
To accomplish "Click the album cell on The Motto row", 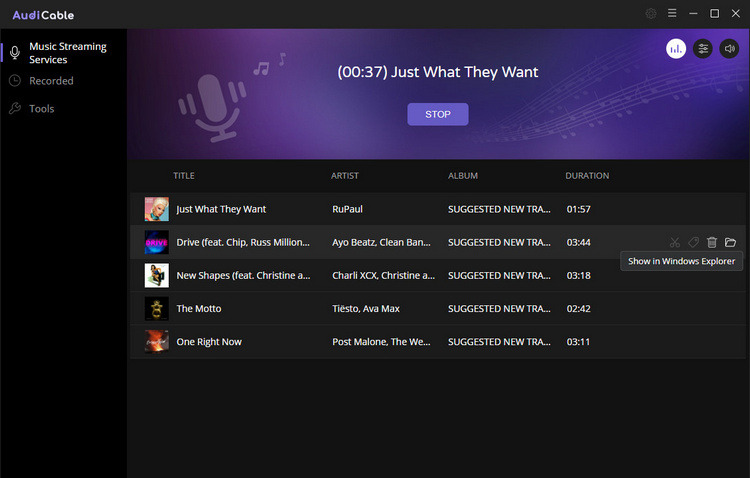I will click(x=499, y=309).
